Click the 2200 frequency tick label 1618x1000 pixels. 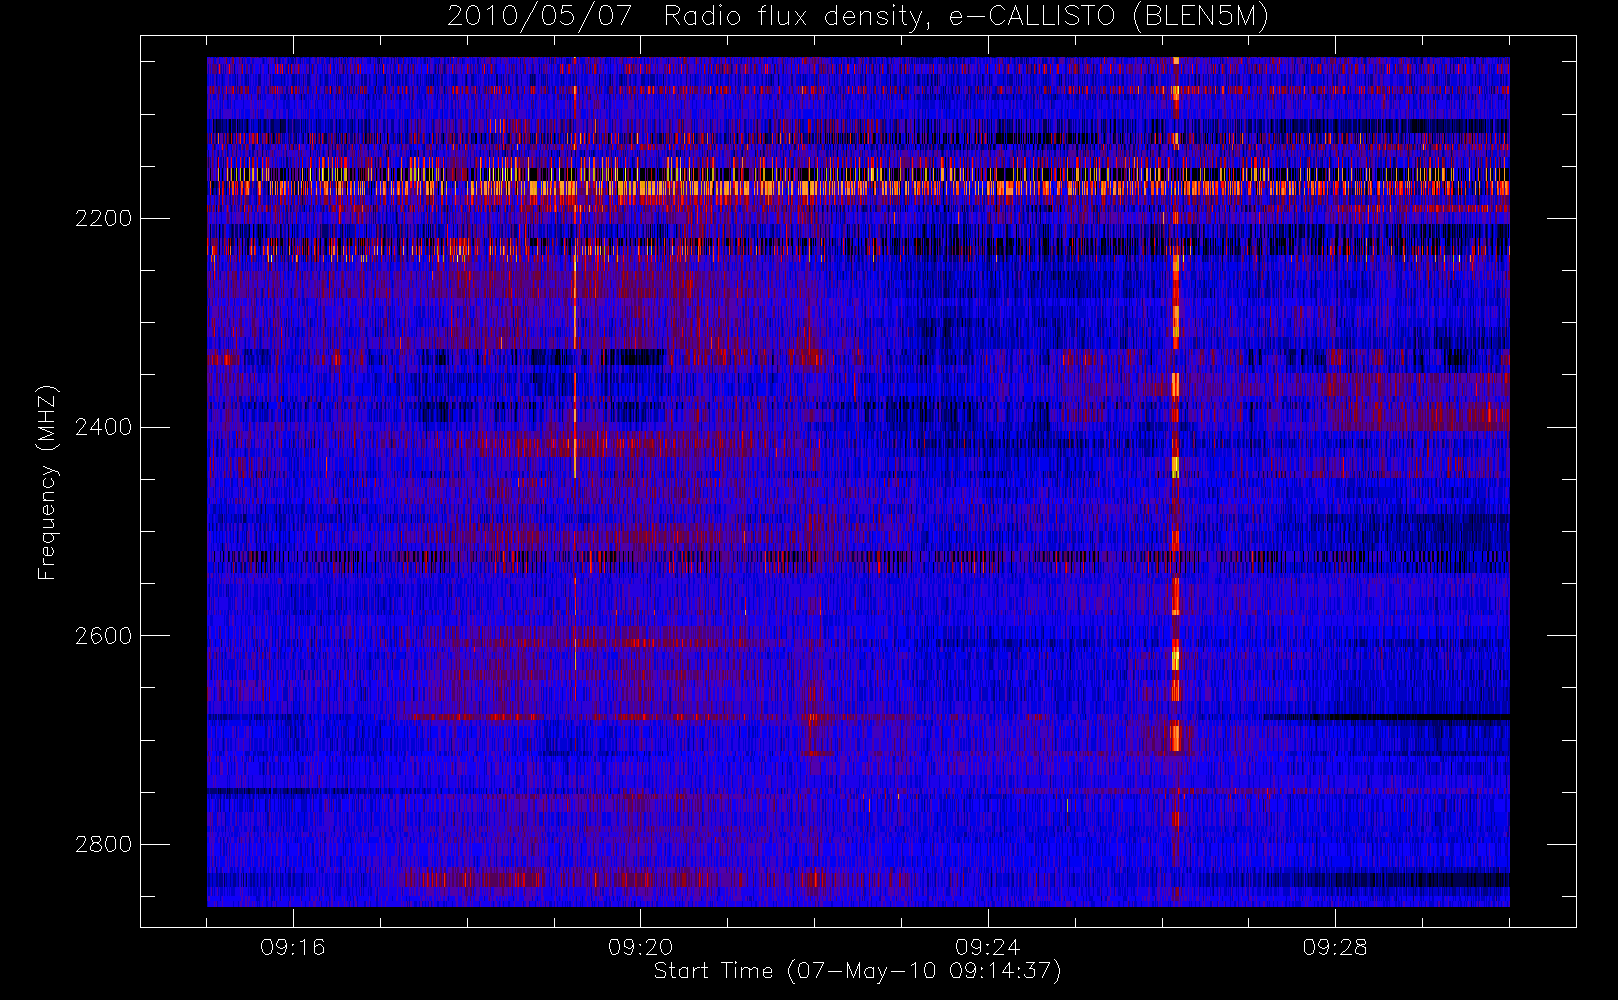[103, 219]
